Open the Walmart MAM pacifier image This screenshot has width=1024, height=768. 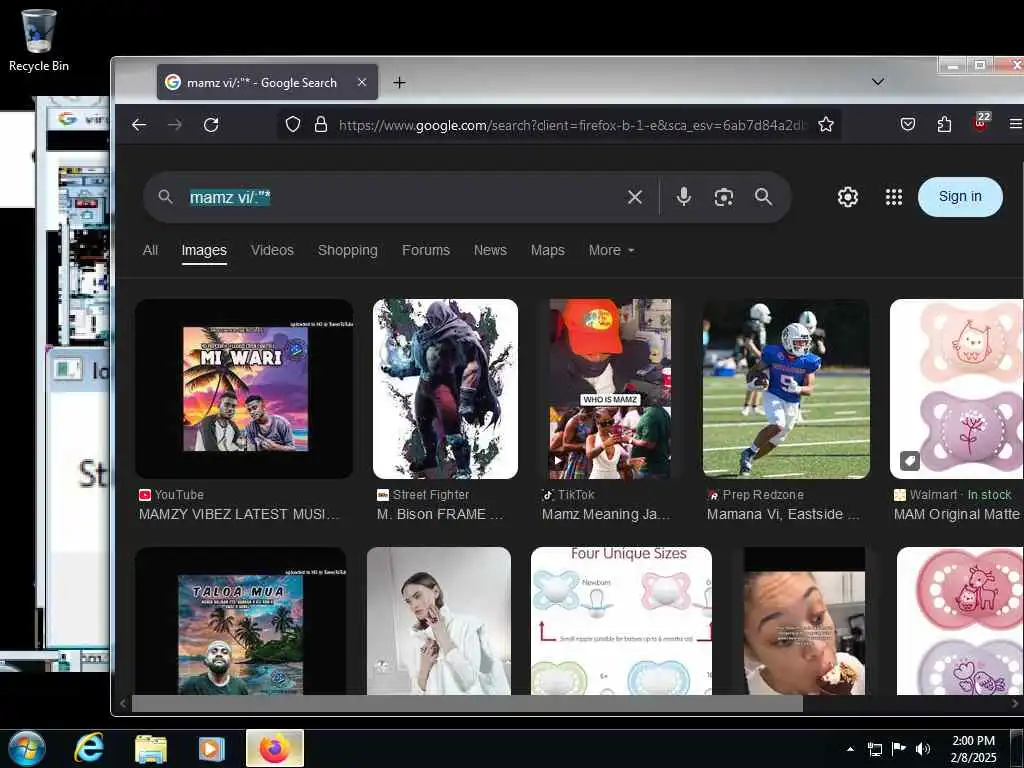point(957,389)
